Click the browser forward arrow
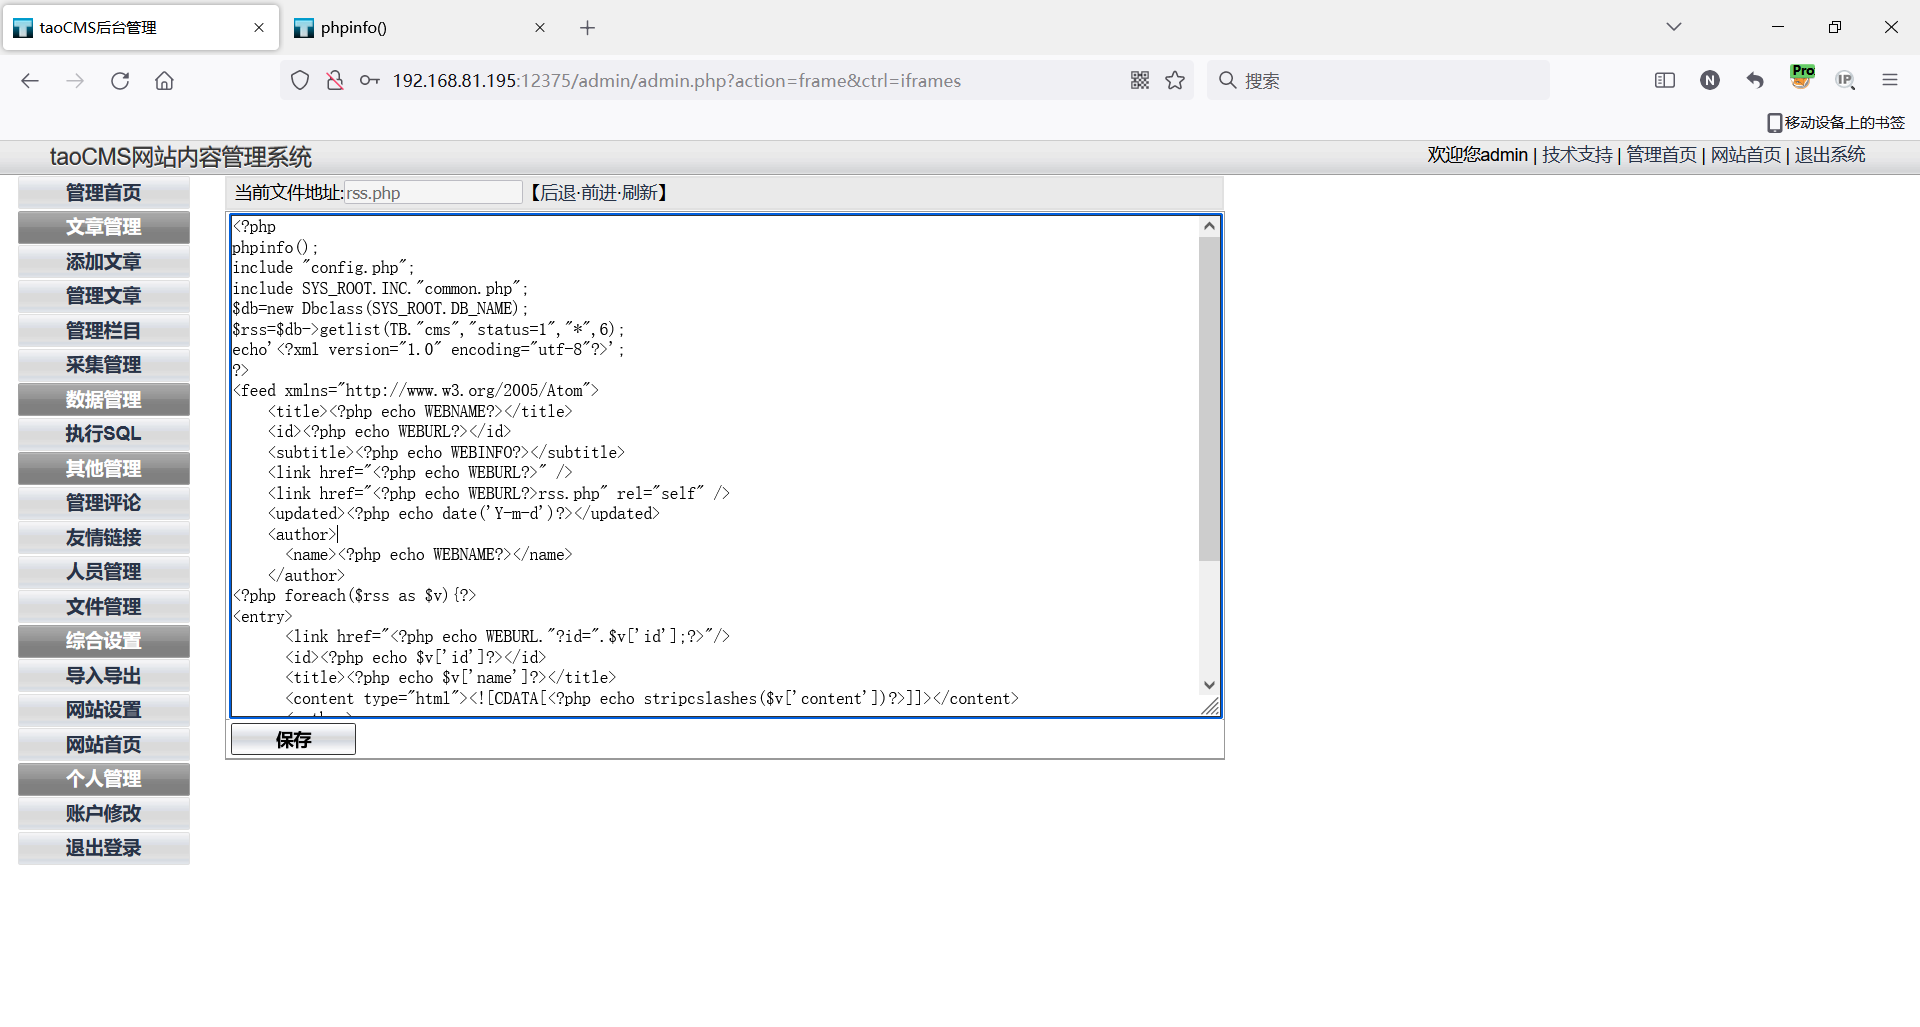 pyautogui.click(x=75, y=81)
